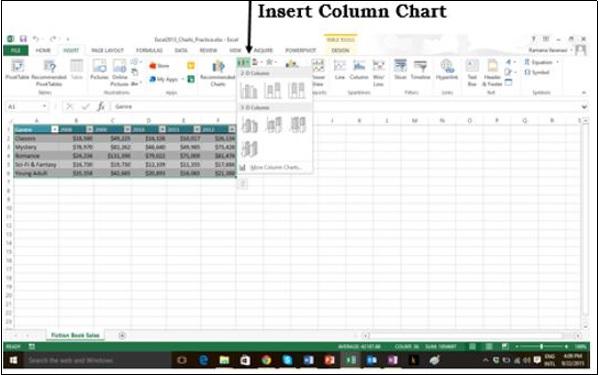Select 2-D 100% Stacked Column chart

[297, 91]
